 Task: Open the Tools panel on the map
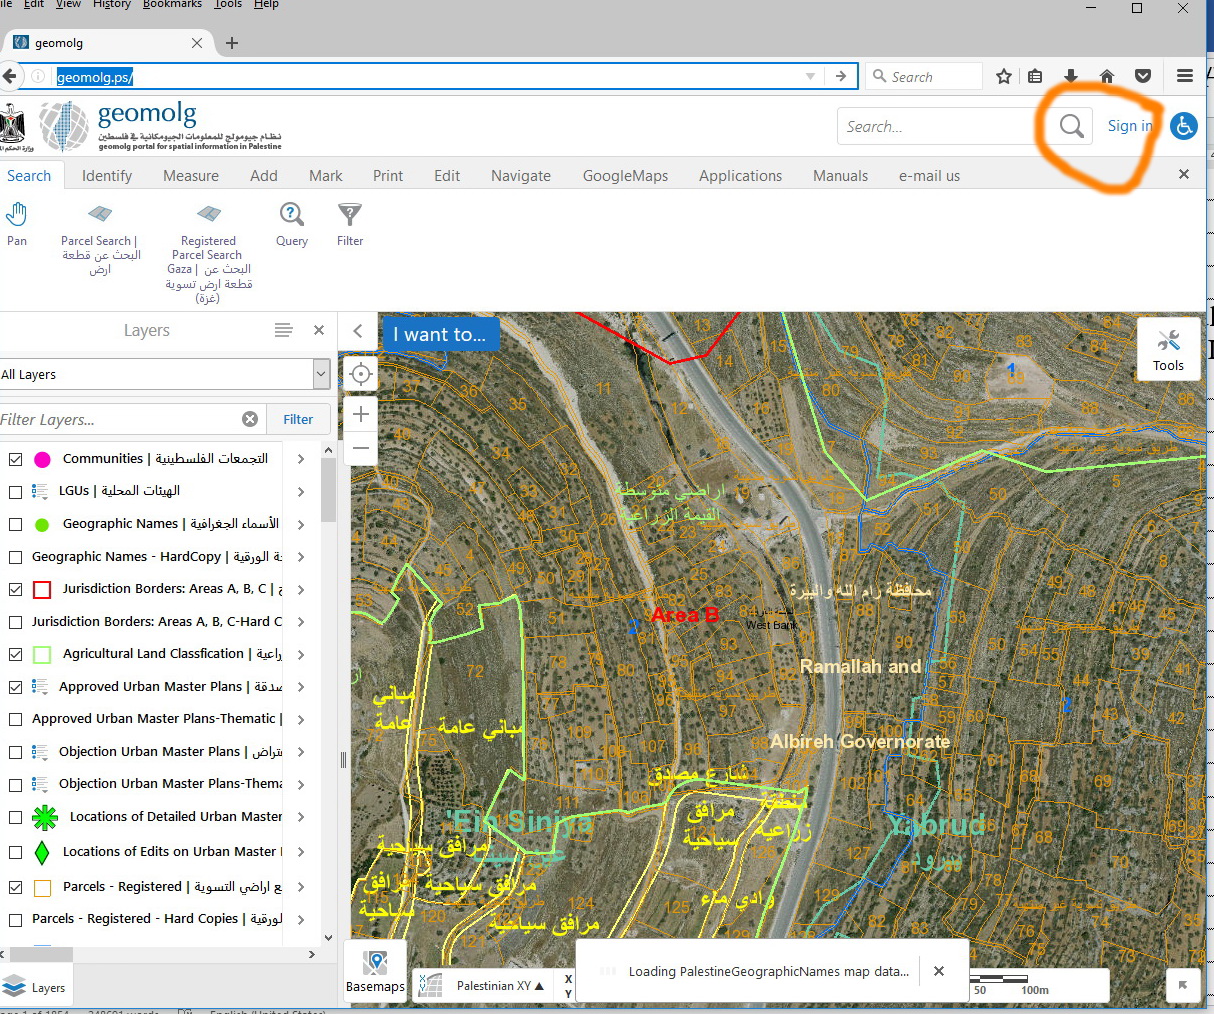click(x=1168, y=349)
